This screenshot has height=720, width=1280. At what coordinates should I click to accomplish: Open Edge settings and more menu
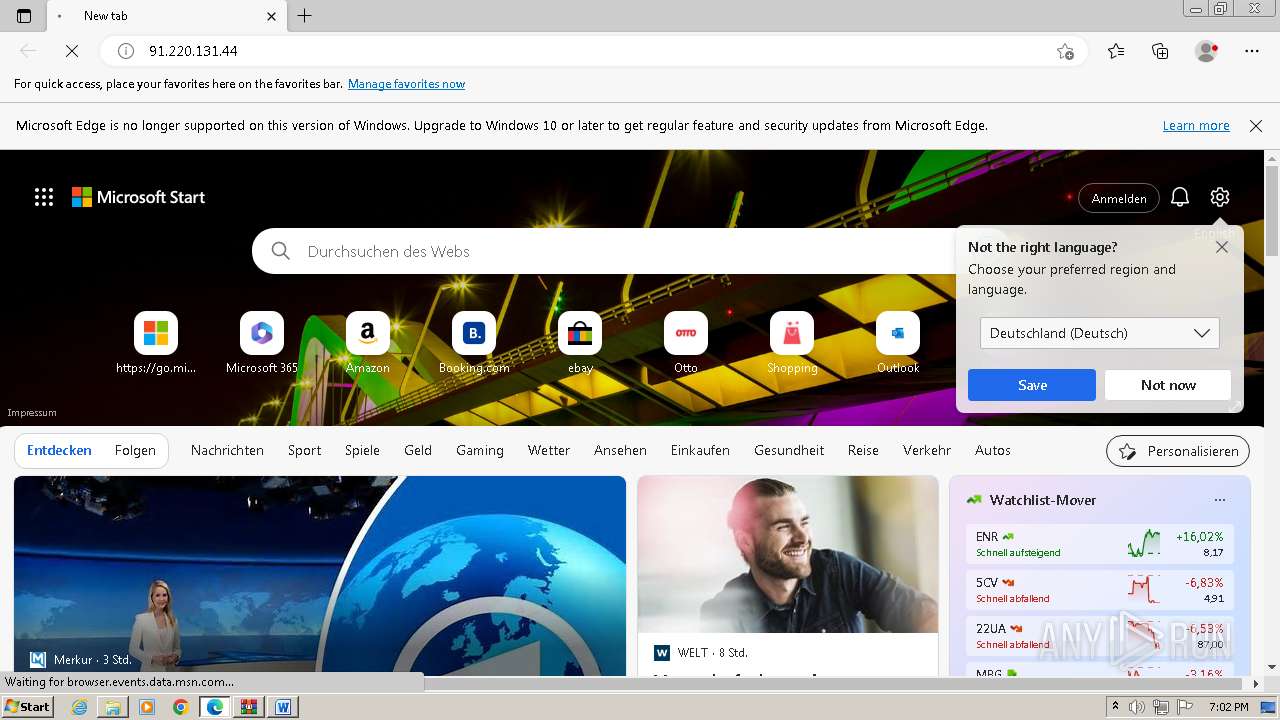[x=1252, y=51]
